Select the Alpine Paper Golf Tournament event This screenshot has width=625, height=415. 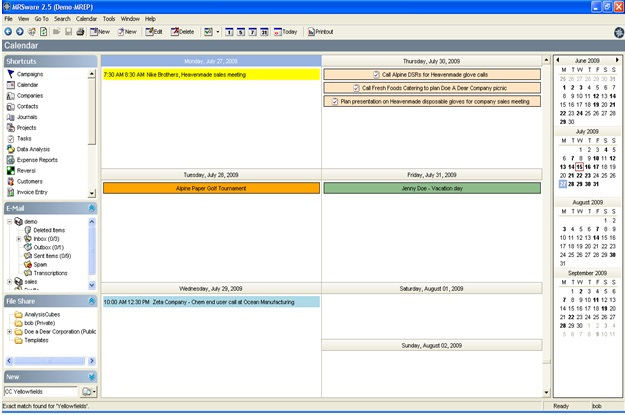211,188
